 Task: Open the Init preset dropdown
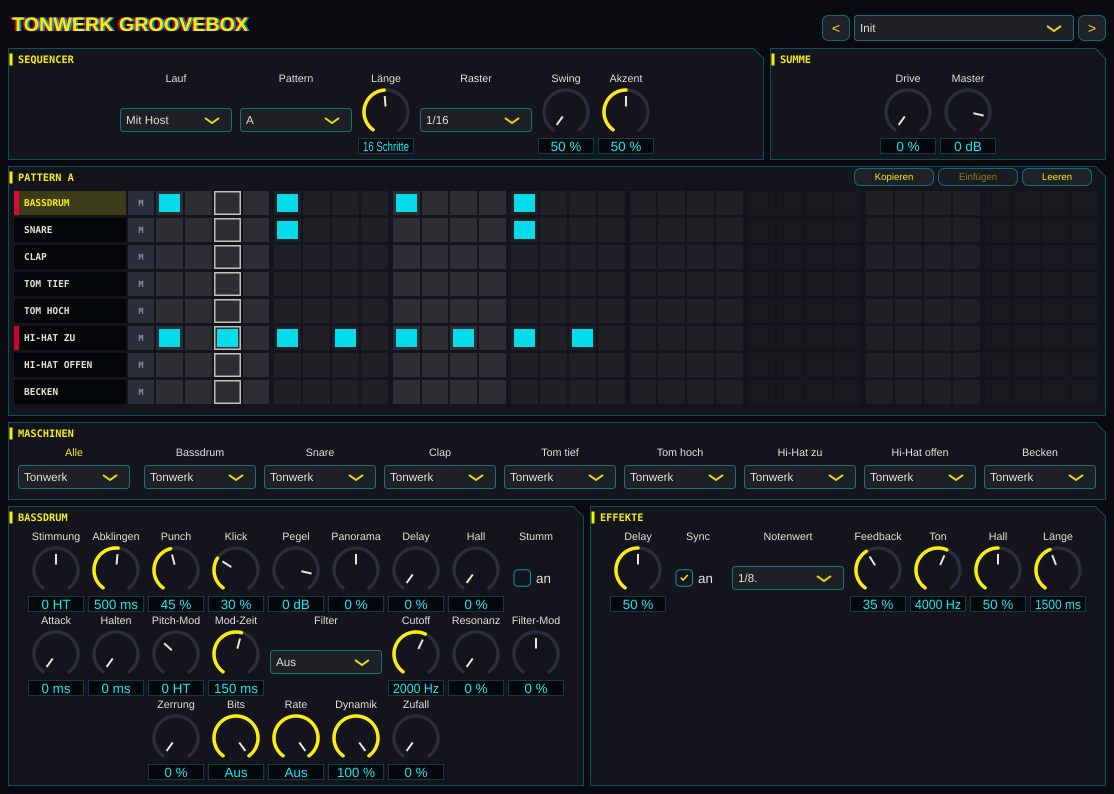[963, 28]
